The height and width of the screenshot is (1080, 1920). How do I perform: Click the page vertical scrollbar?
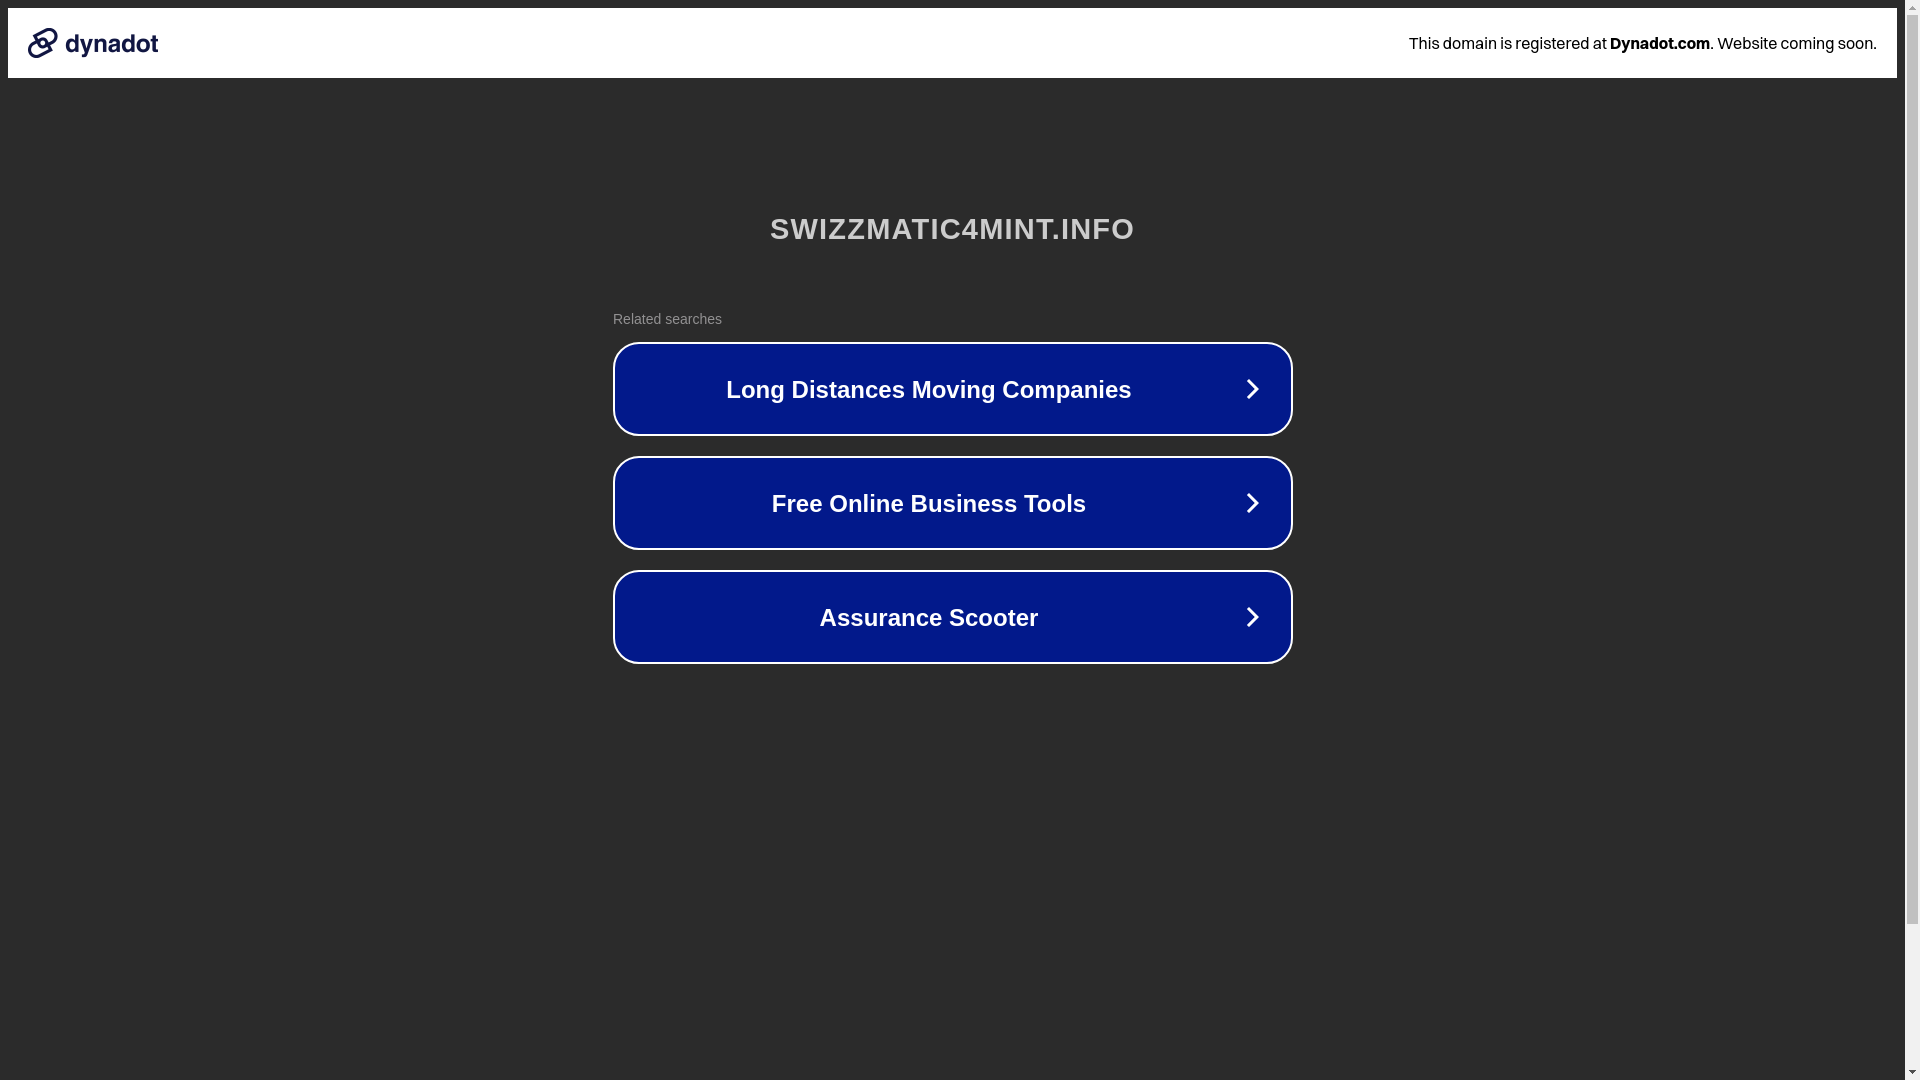(x=1912, y=540)
